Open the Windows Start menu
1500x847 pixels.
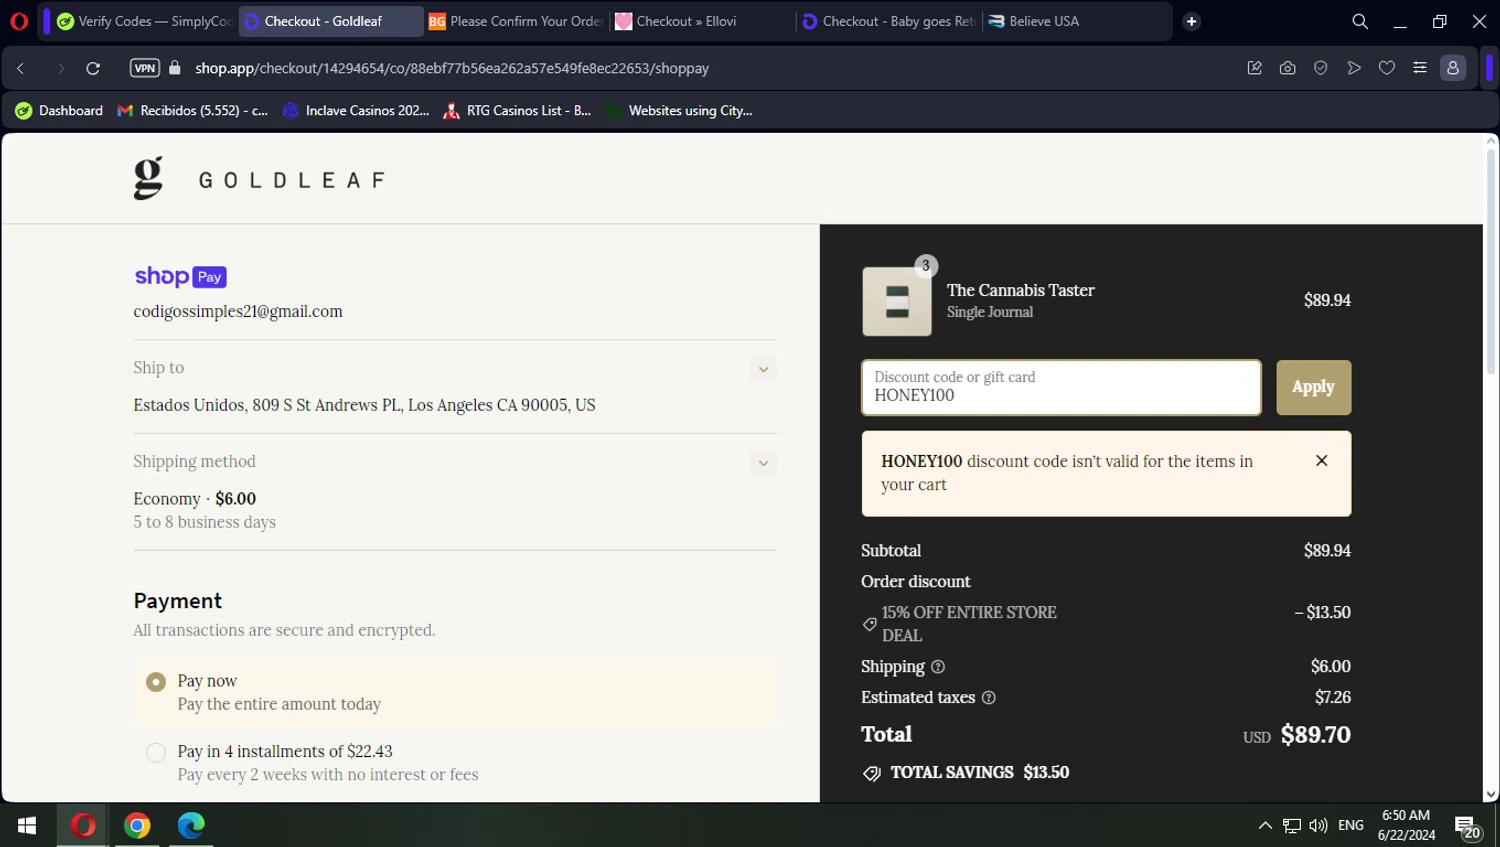27,825
